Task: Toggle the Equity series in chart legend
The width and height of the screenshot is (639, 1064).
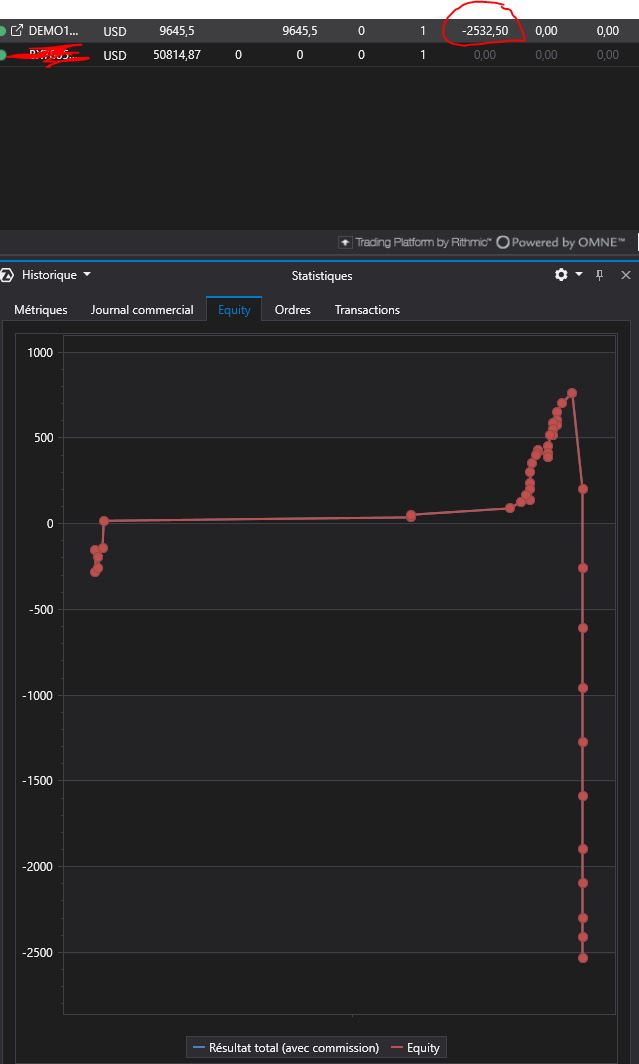Action: pos(417,1048)
